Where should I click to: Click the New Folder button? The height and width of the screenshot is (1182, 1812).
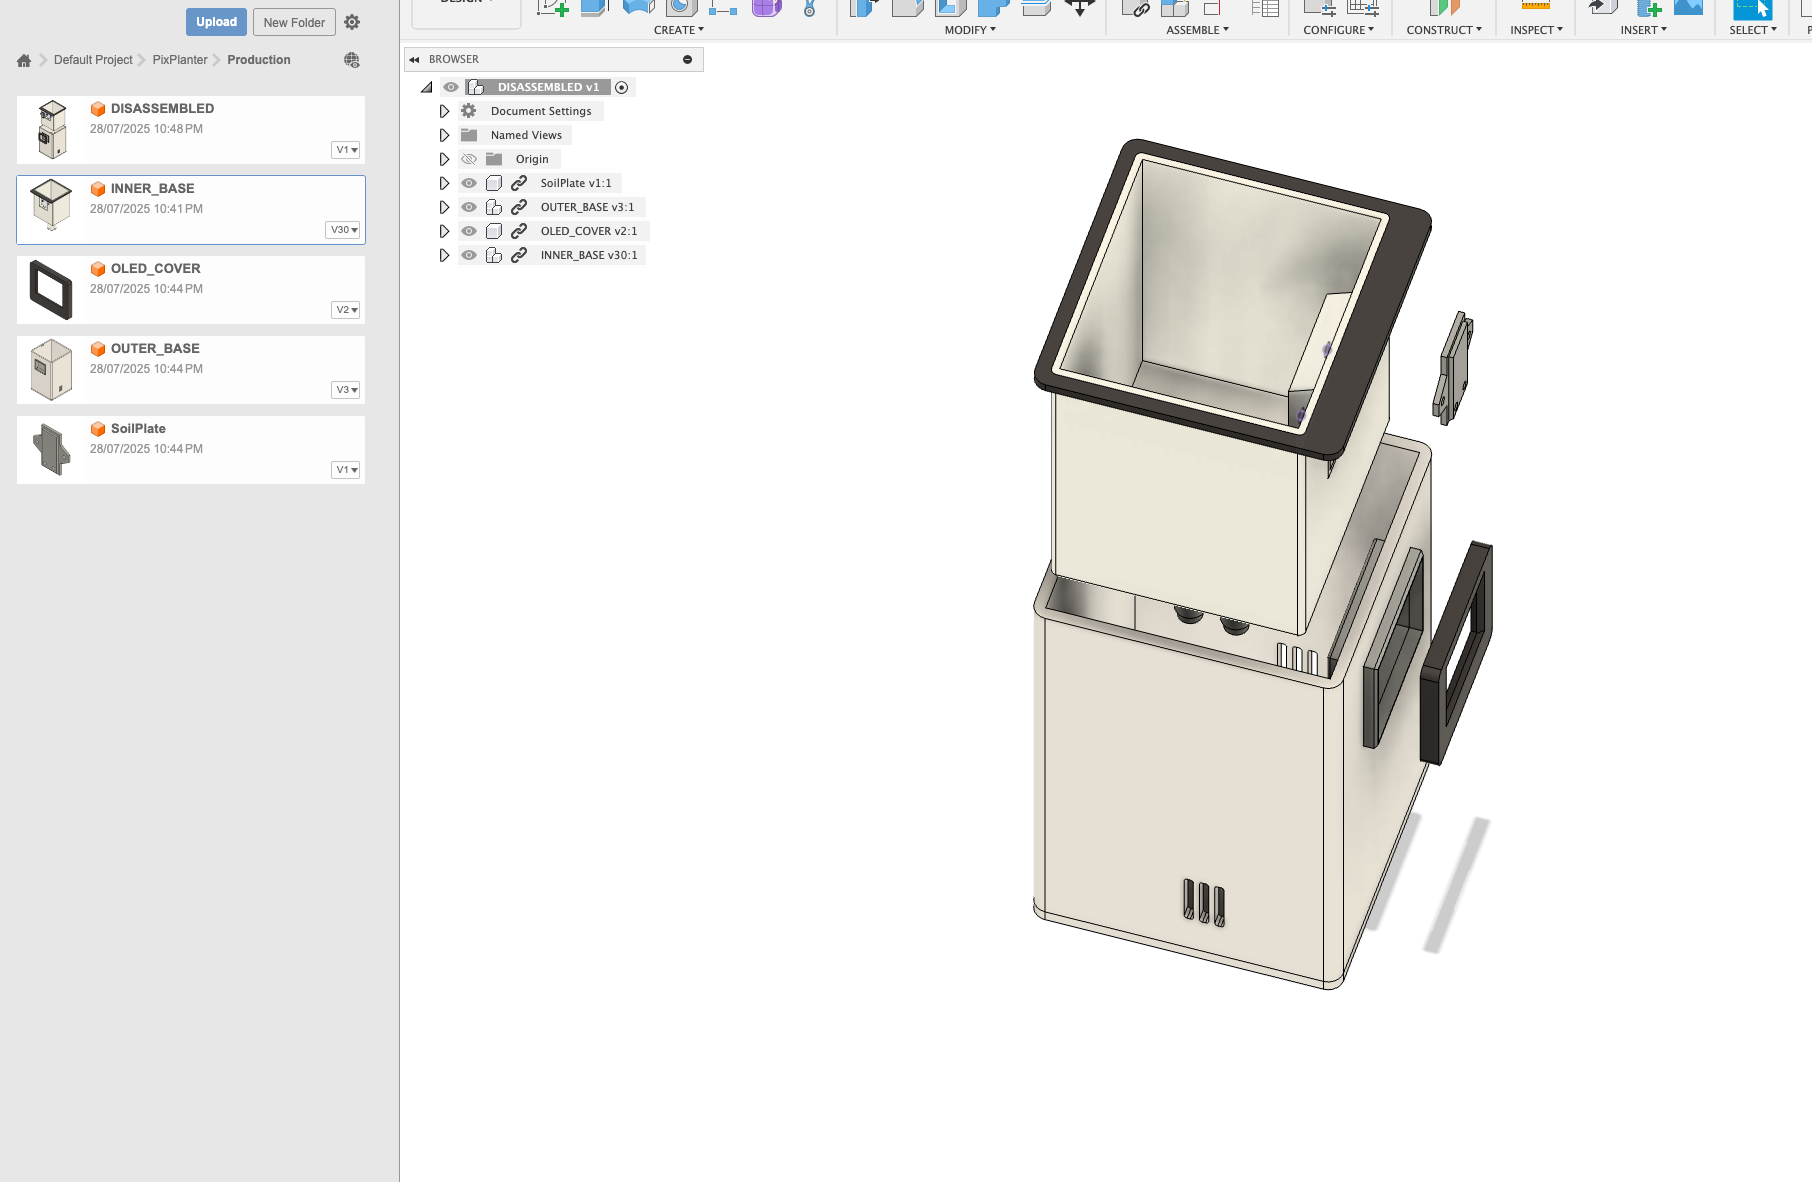(294, 22)
